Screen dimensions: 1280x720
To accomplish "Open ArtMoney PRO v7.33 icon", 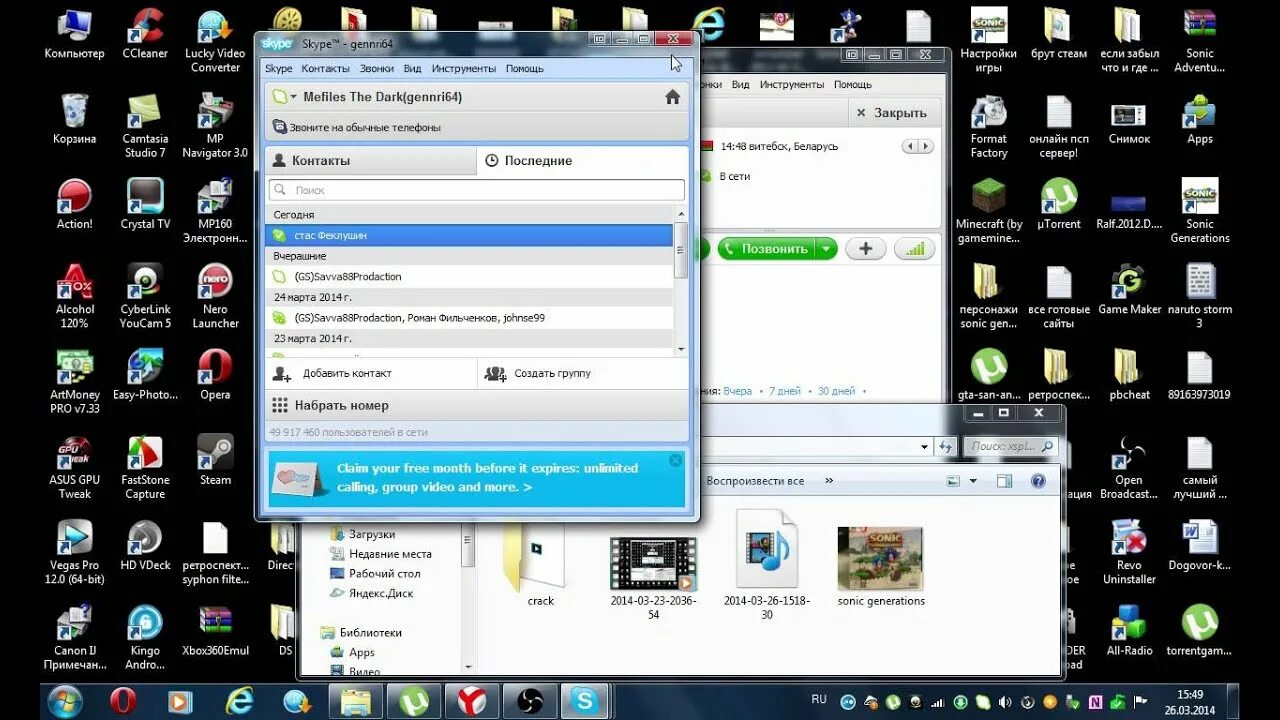I will tap(75, 381).
